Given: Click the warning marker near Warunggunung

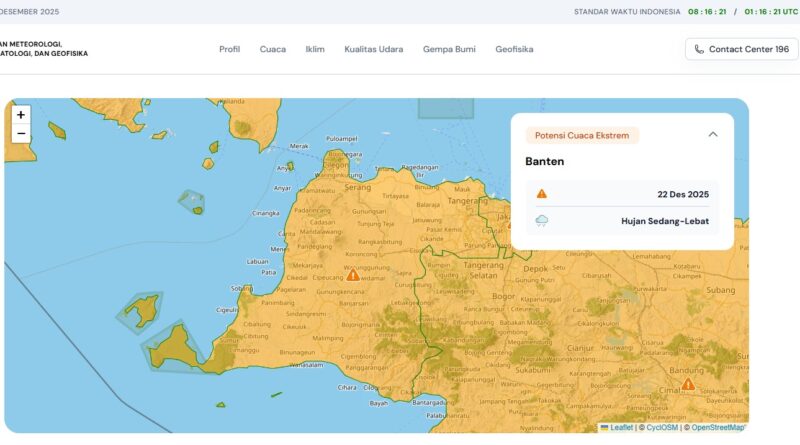Looking at the screenshot, I should pos(352,274).
